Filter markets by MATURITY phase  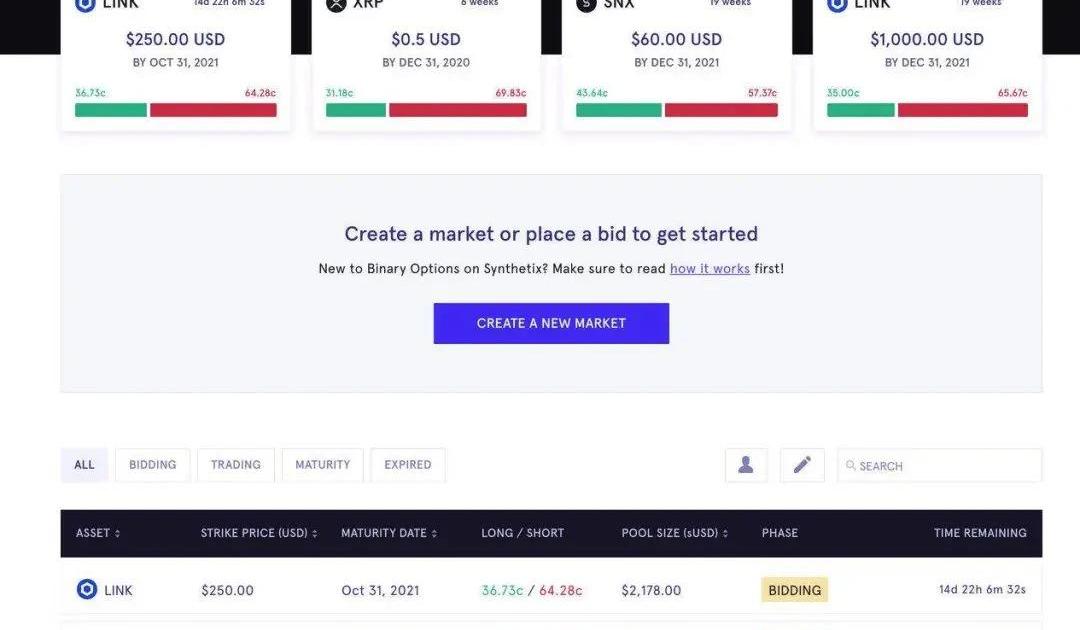[x=323, y=465]
